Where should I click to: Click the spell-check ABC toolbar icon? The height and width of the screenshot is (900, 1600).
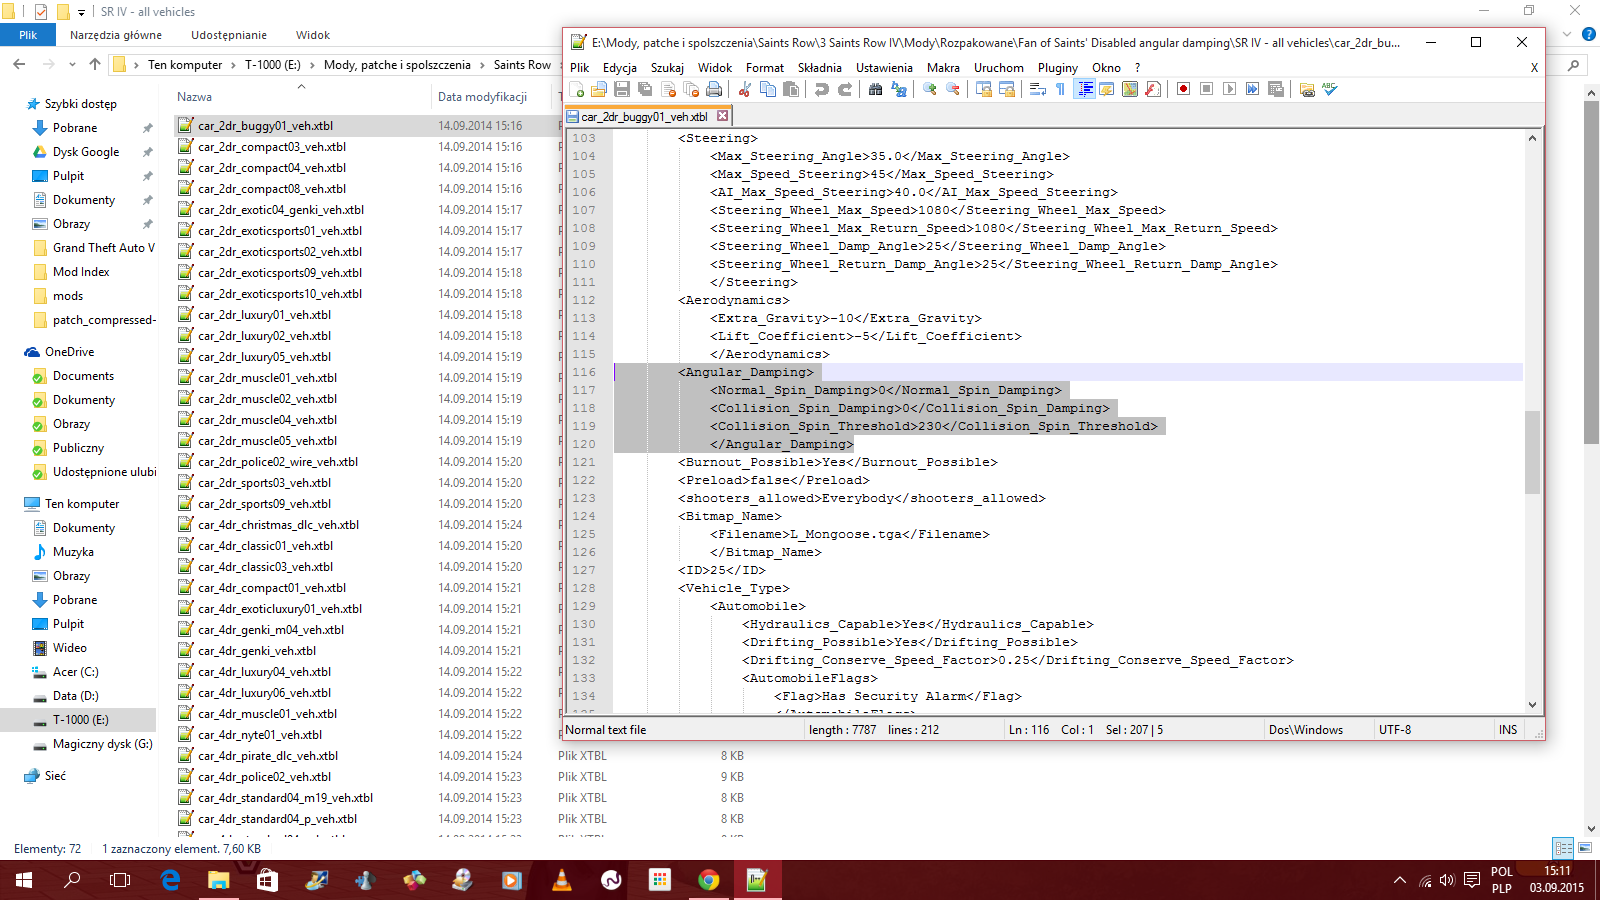[1330, 89]
